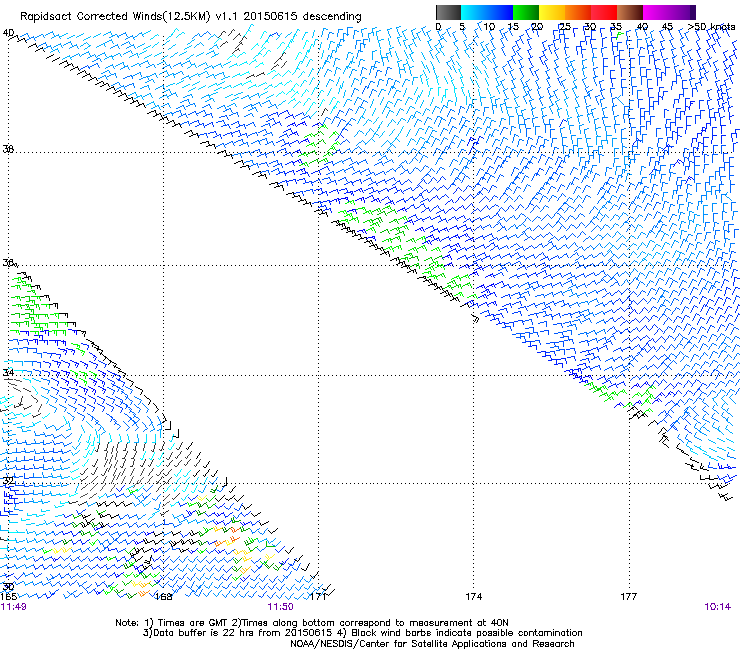Click the orange 25-30 knots legend segment

tap(578, 12)
